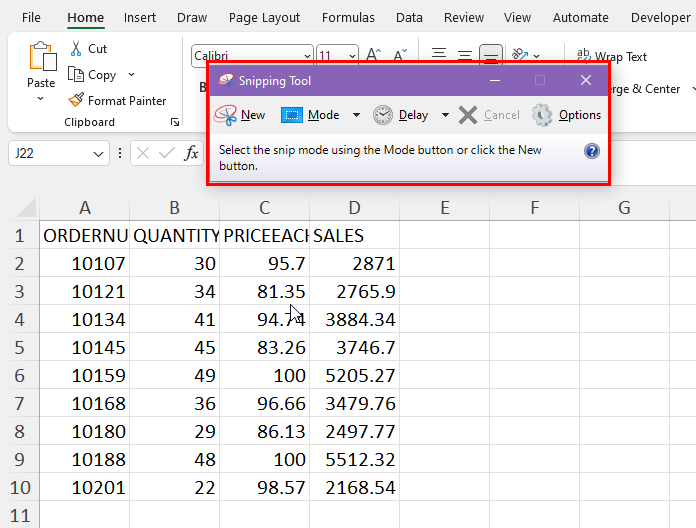The width and height of the screenshot is (696, 528).
Task: Click New snip scissors button in Snipping Tool
Action: coord(240,115)
